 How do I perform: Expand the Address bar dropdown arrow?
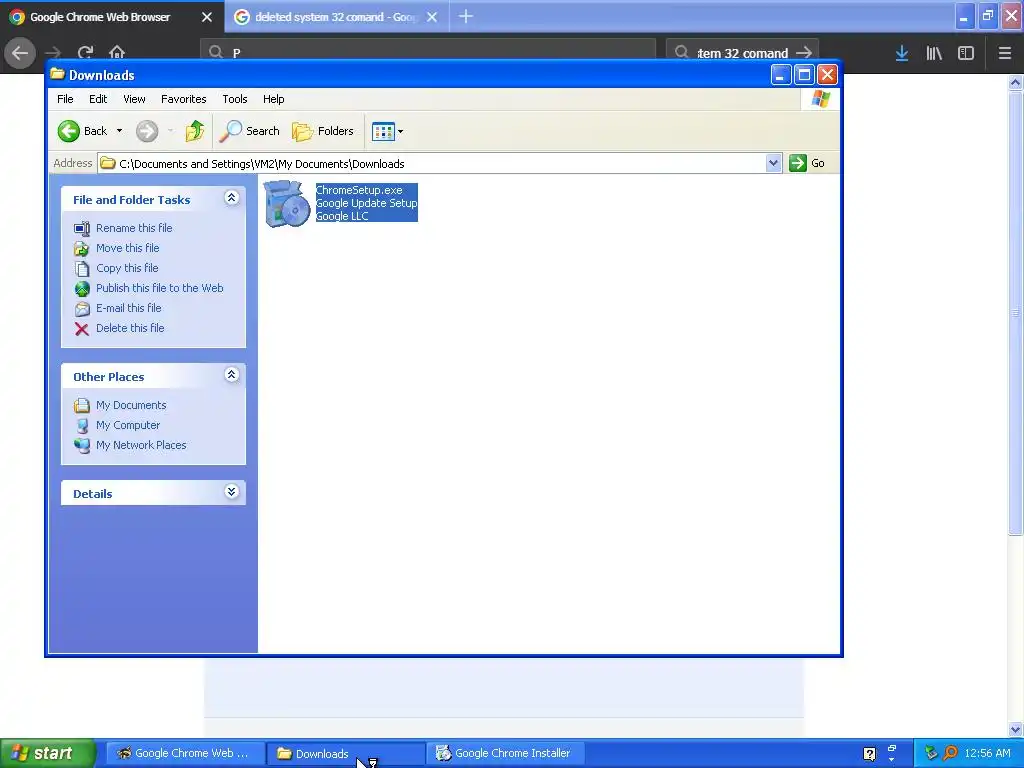[x=773, y=163]
